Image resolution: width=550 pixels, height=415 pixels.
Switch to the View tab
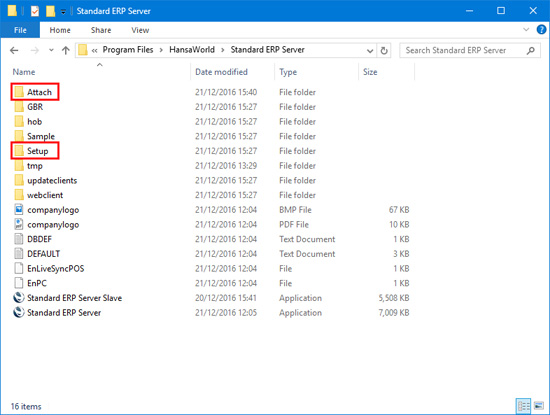click(140, 30)
